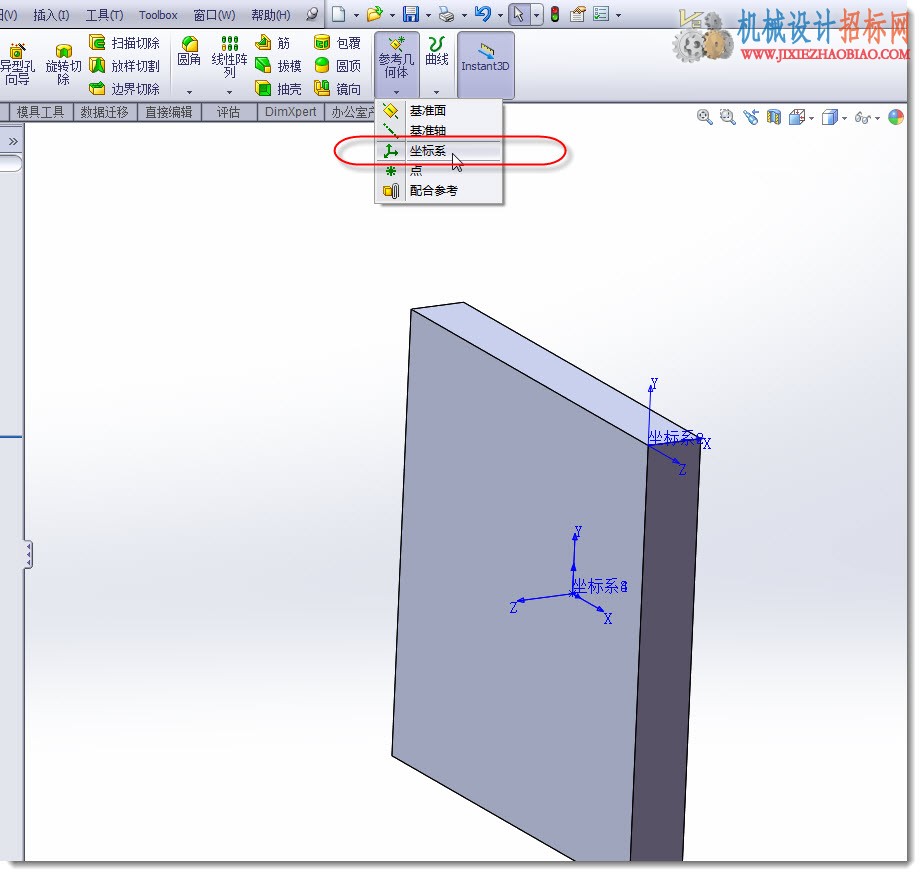Click the 抽壳 shell tool icon

(x=263, y=89)
